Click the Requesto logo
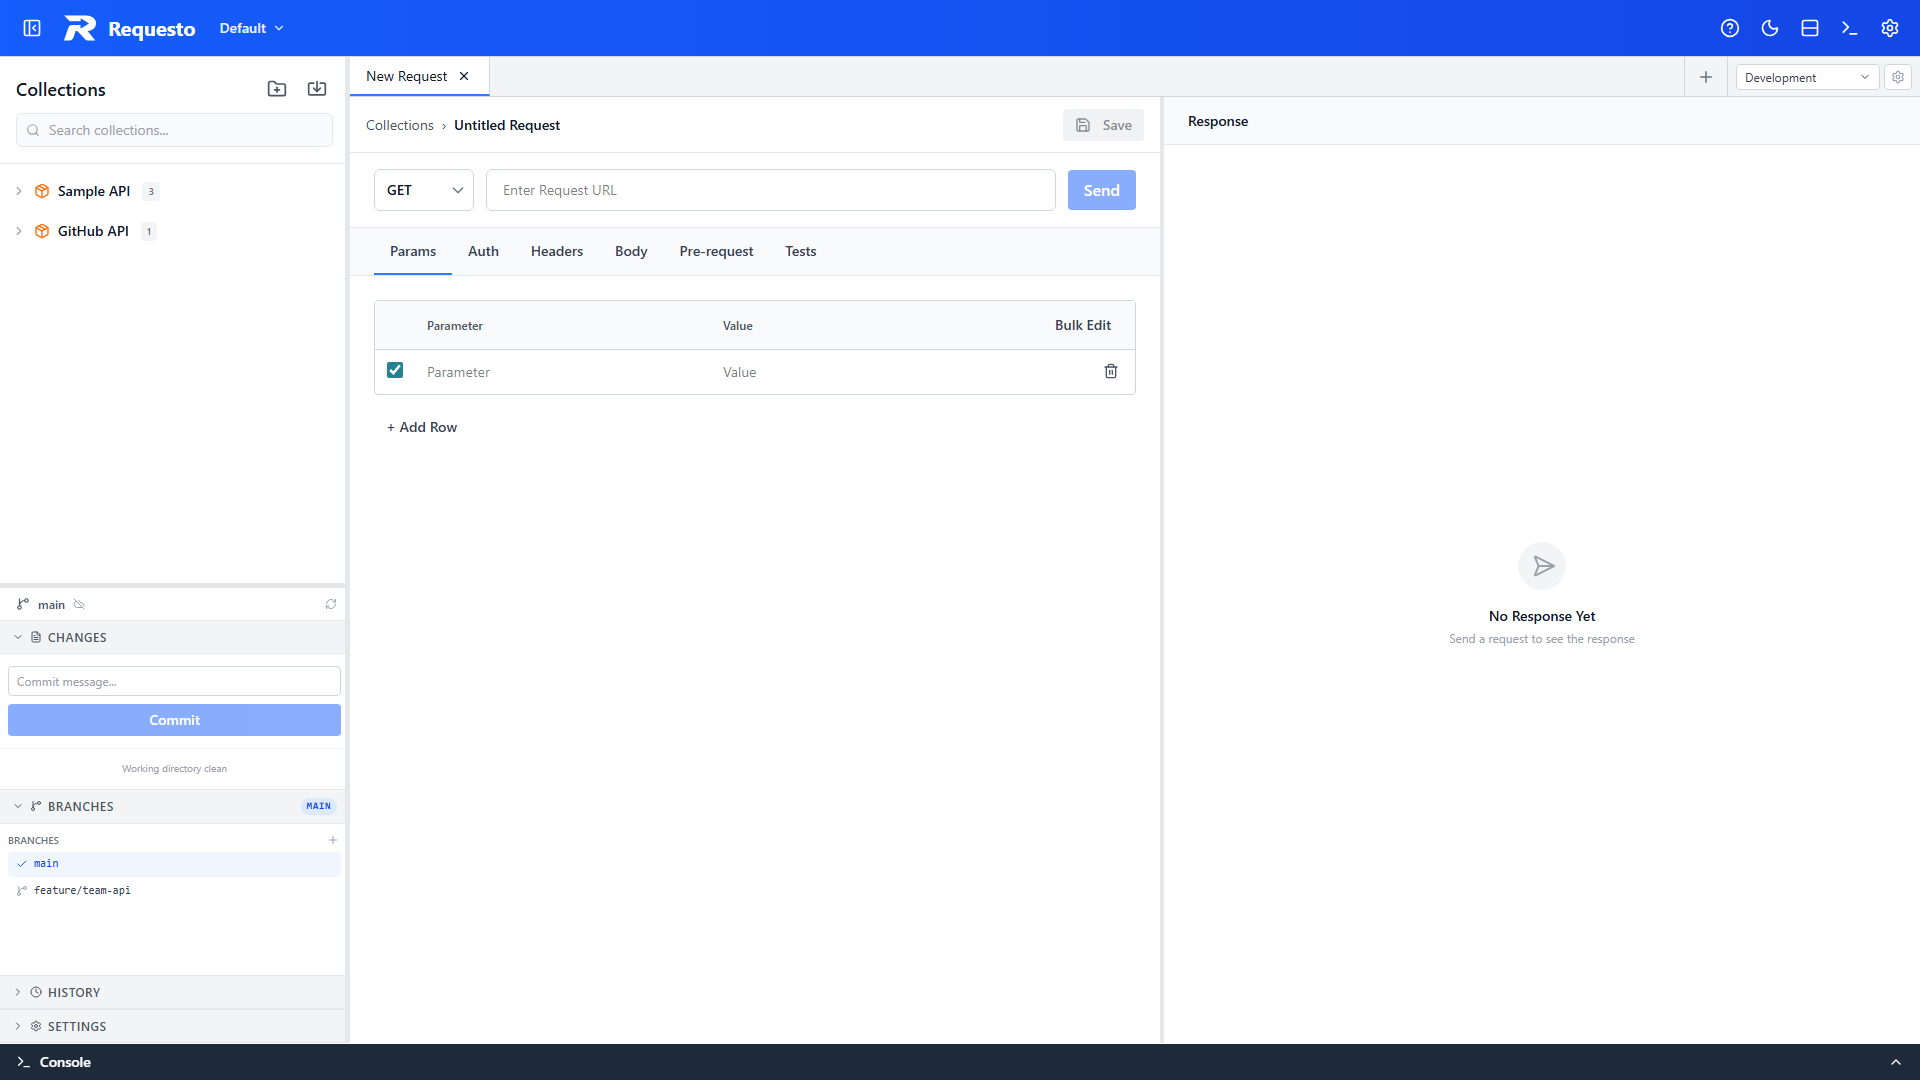1920x1080 pixels. (x=80, y=28)
